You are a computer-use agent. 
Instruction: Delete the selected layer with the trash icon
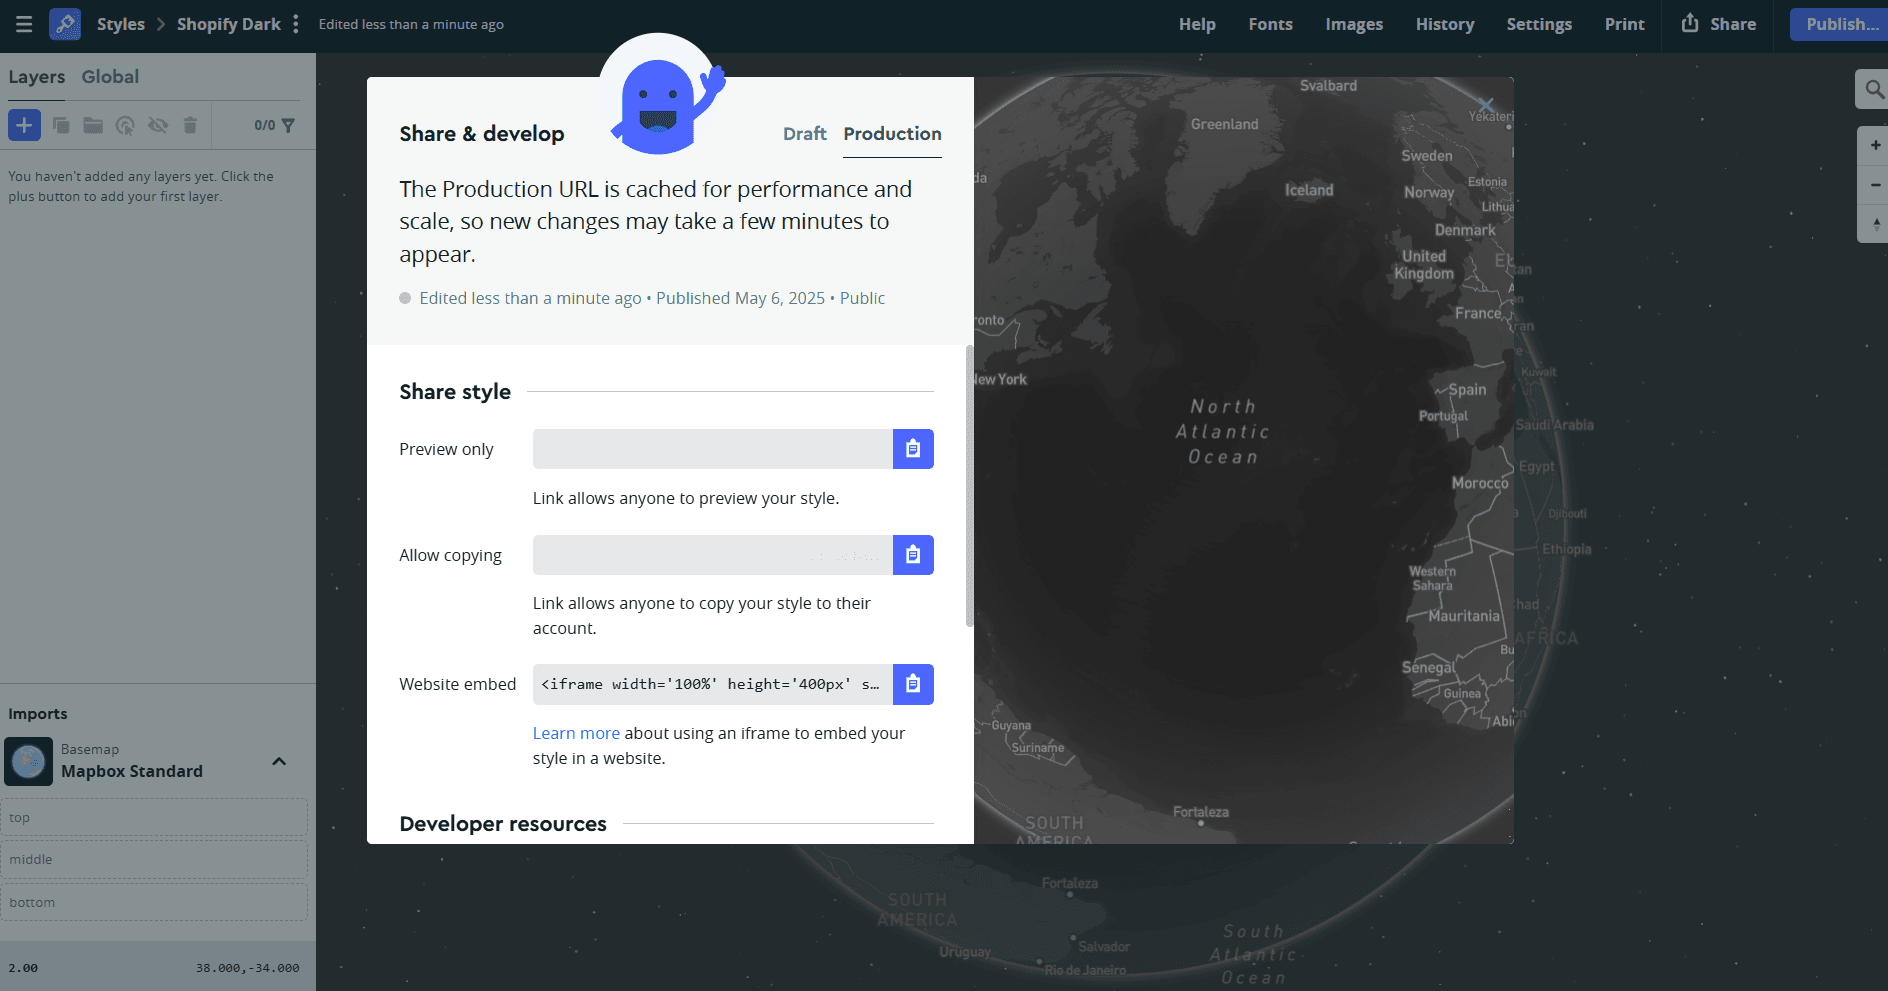tap(190, 125)
